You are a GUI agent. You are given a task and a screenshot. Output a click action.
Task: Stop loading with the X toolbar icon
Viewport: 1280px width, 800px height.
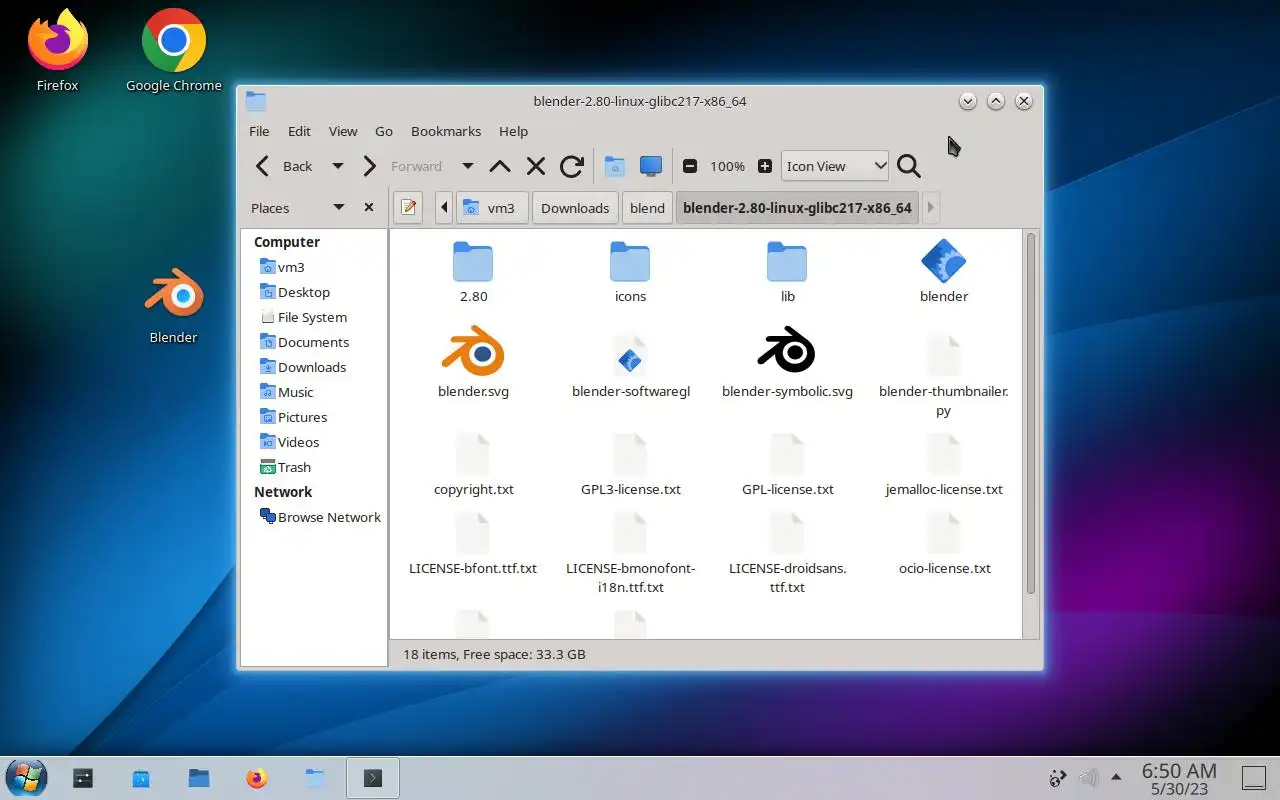click(x=536, y=166)
